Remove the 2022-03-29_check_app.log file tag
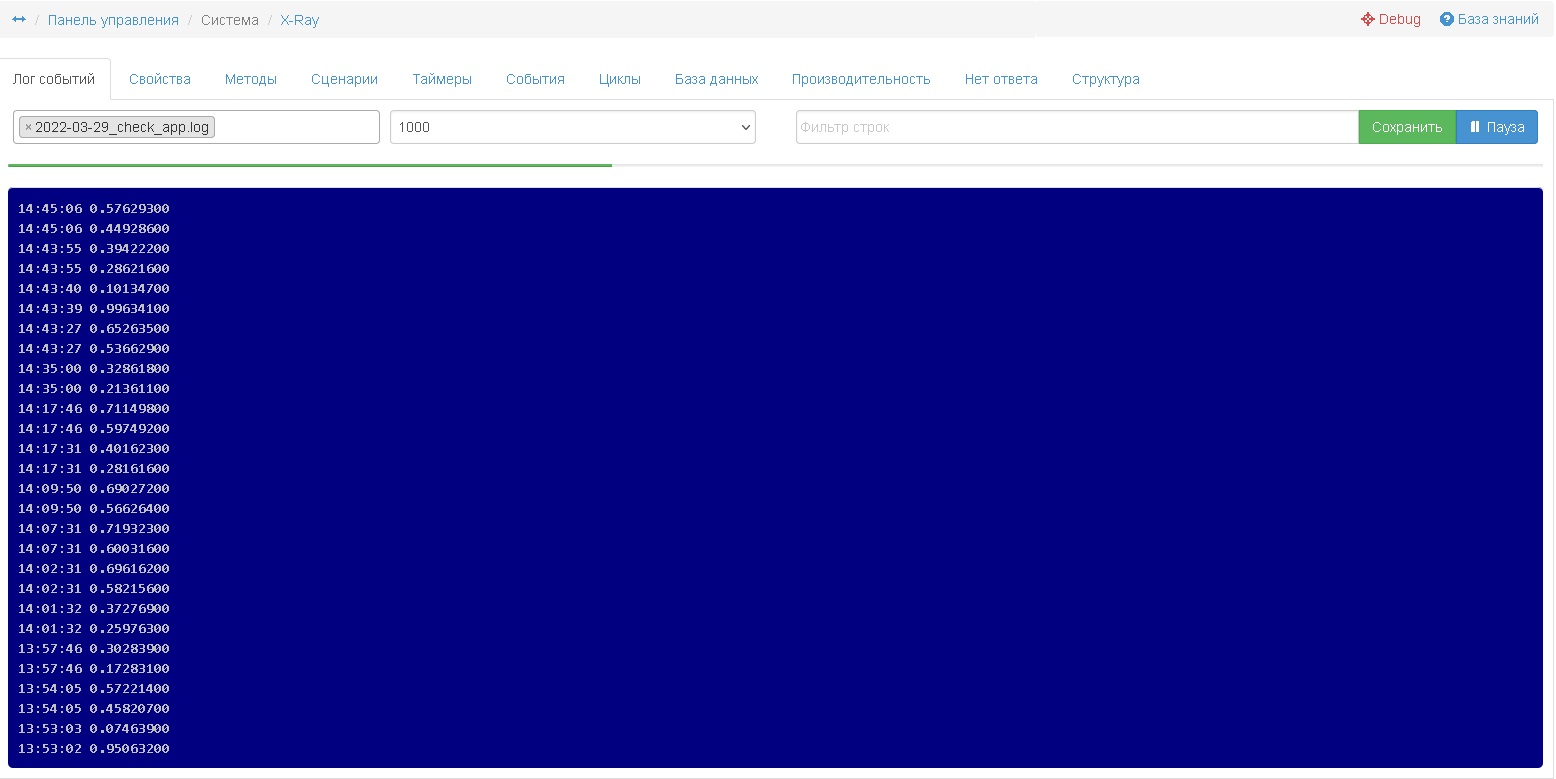This screenshot has width=1556, height=779. pos(28,127)
